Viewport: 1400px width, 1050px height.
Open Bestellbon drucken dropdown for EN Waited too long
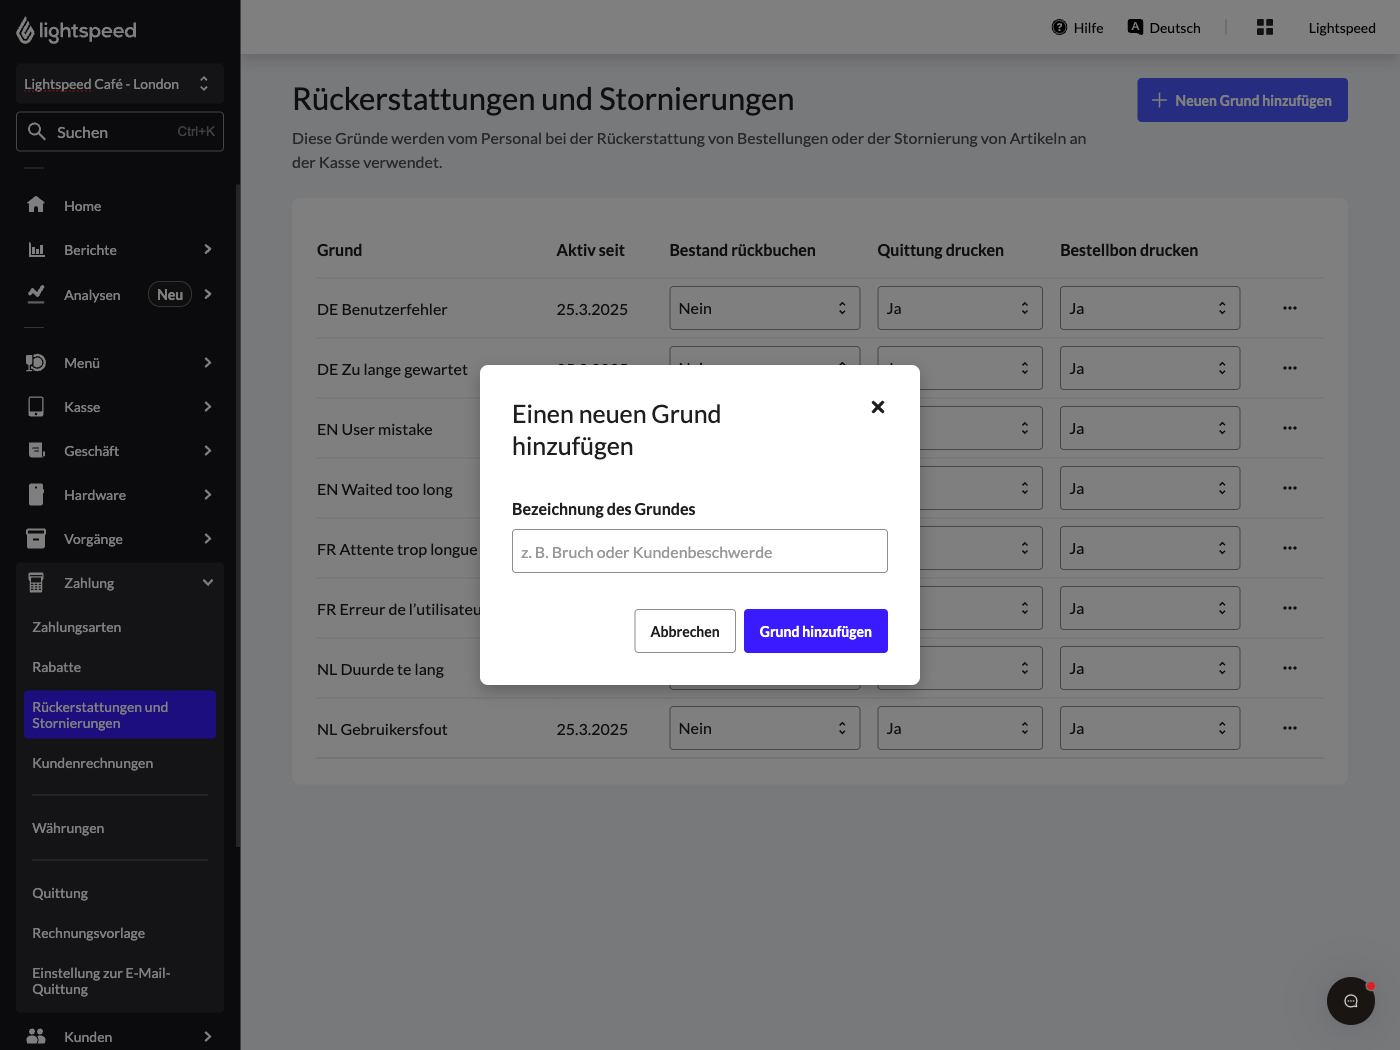pyautogui.click(x=1150, y=488)
